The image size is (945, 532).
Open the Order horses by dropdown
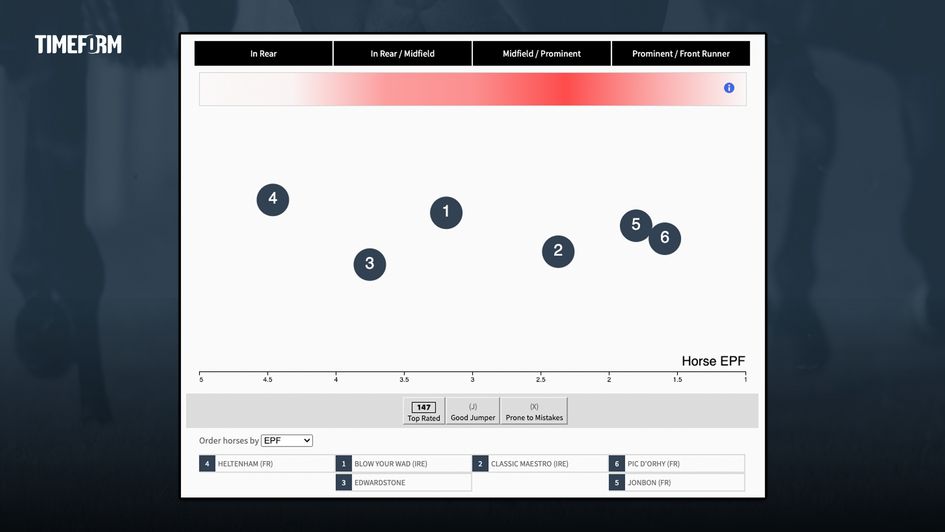[x=287, y=441]
